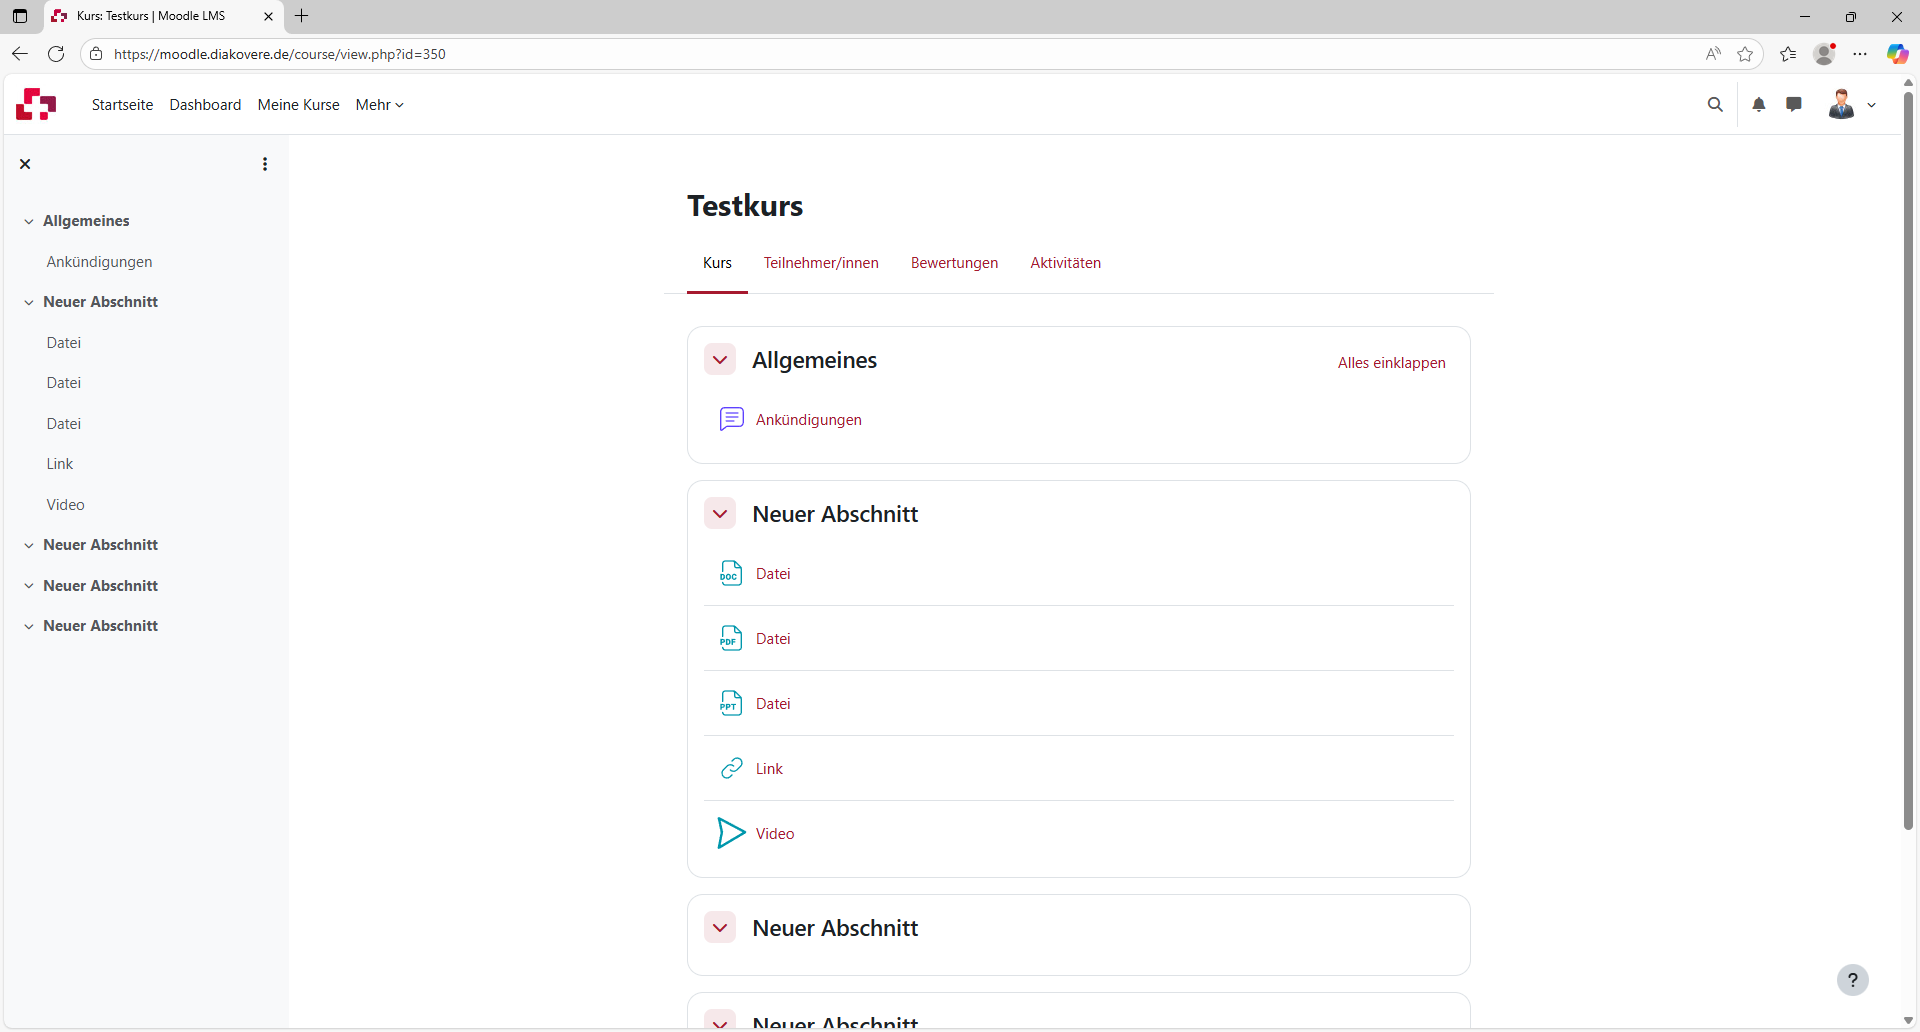The image size is (1920, 1032).
Task: Open course index three-dot options menu
Action: click(x=265, y=164)
